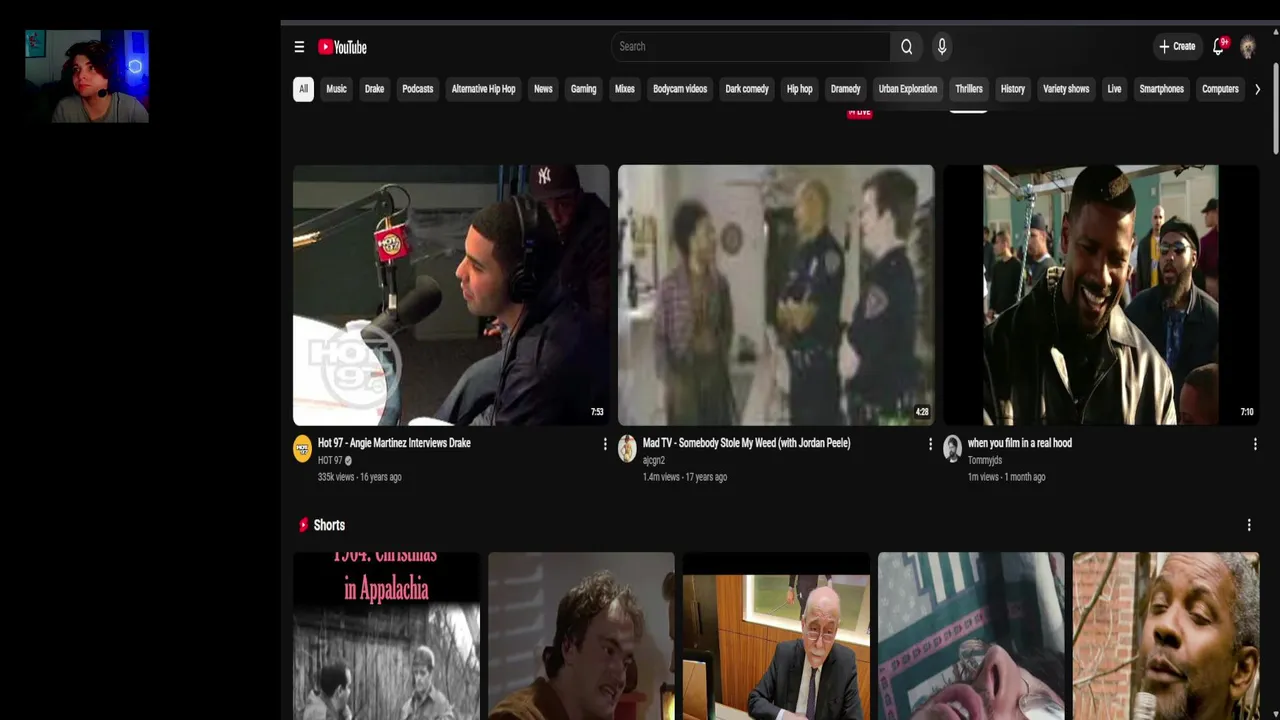Click the Create button

1177,47
